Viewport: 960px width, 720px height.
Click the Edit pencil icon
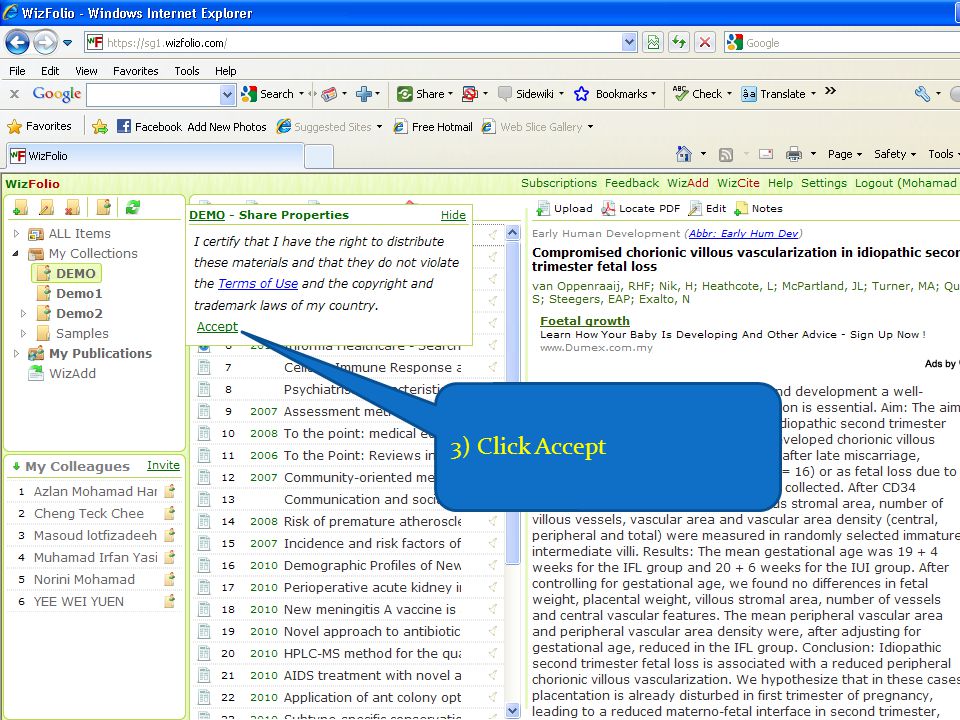(x=695, y=209)
